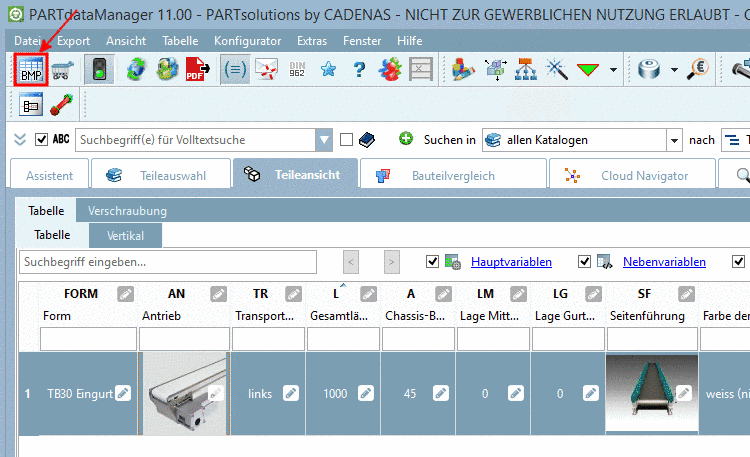
Task: Switch to the Vertikal sub-tab
Action: [125, 235]
